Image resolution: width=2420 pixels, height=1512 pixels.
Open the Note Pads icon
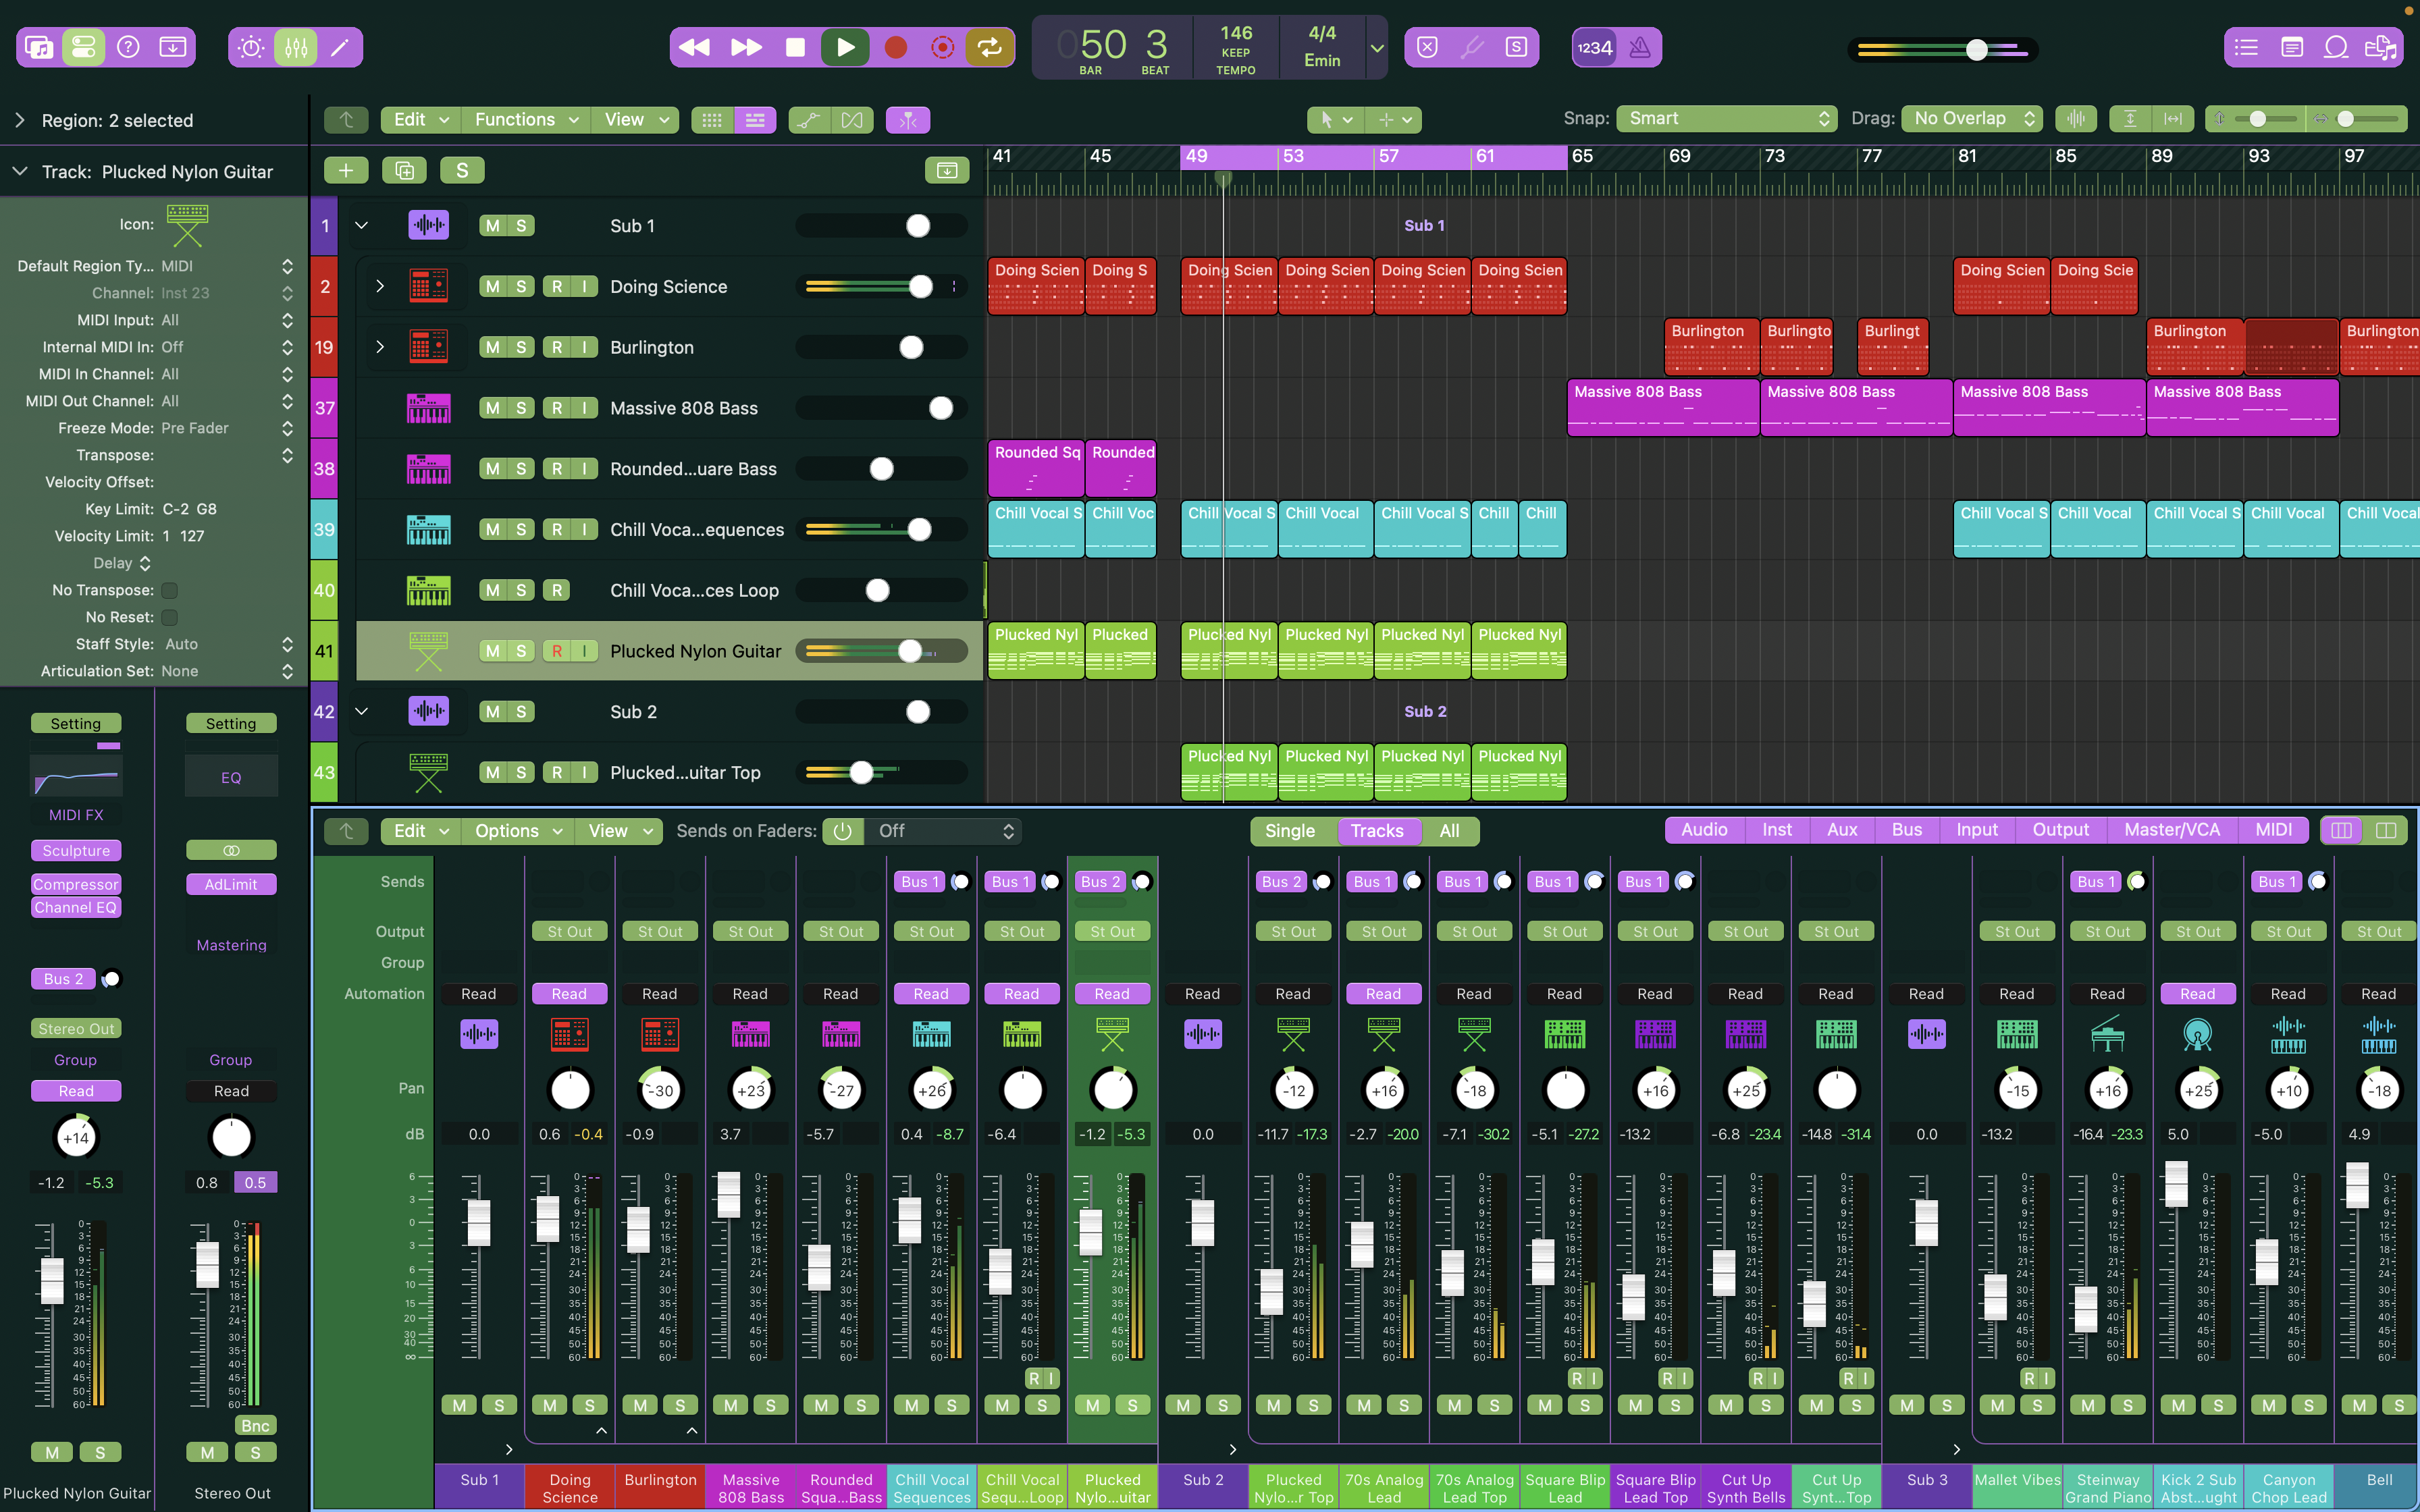tap(2292, 47)
